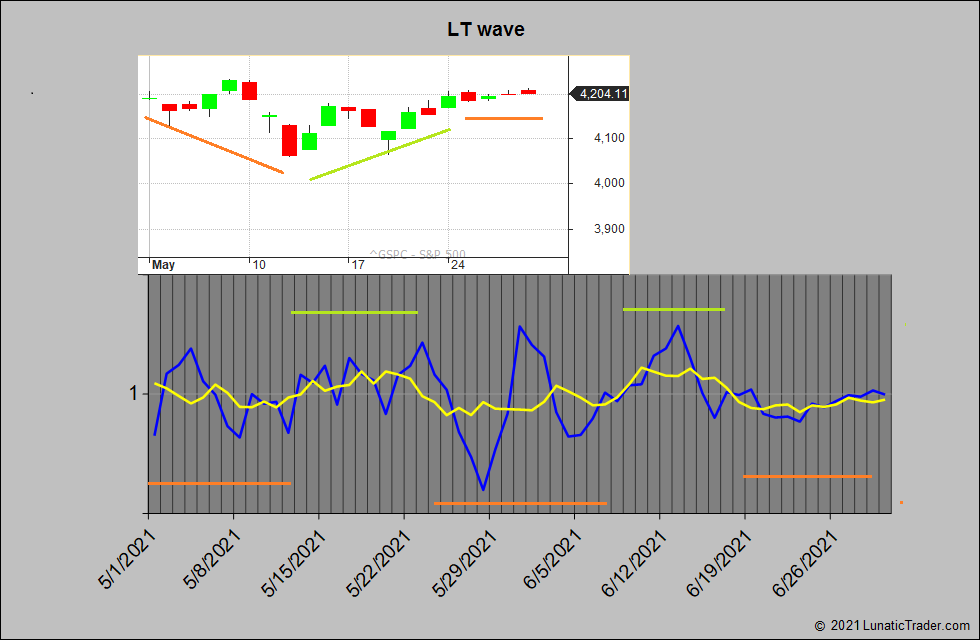The image size is (980, 640).
Task: Select the 17 date tick on candlestick chart
Action: coord(357,265)
